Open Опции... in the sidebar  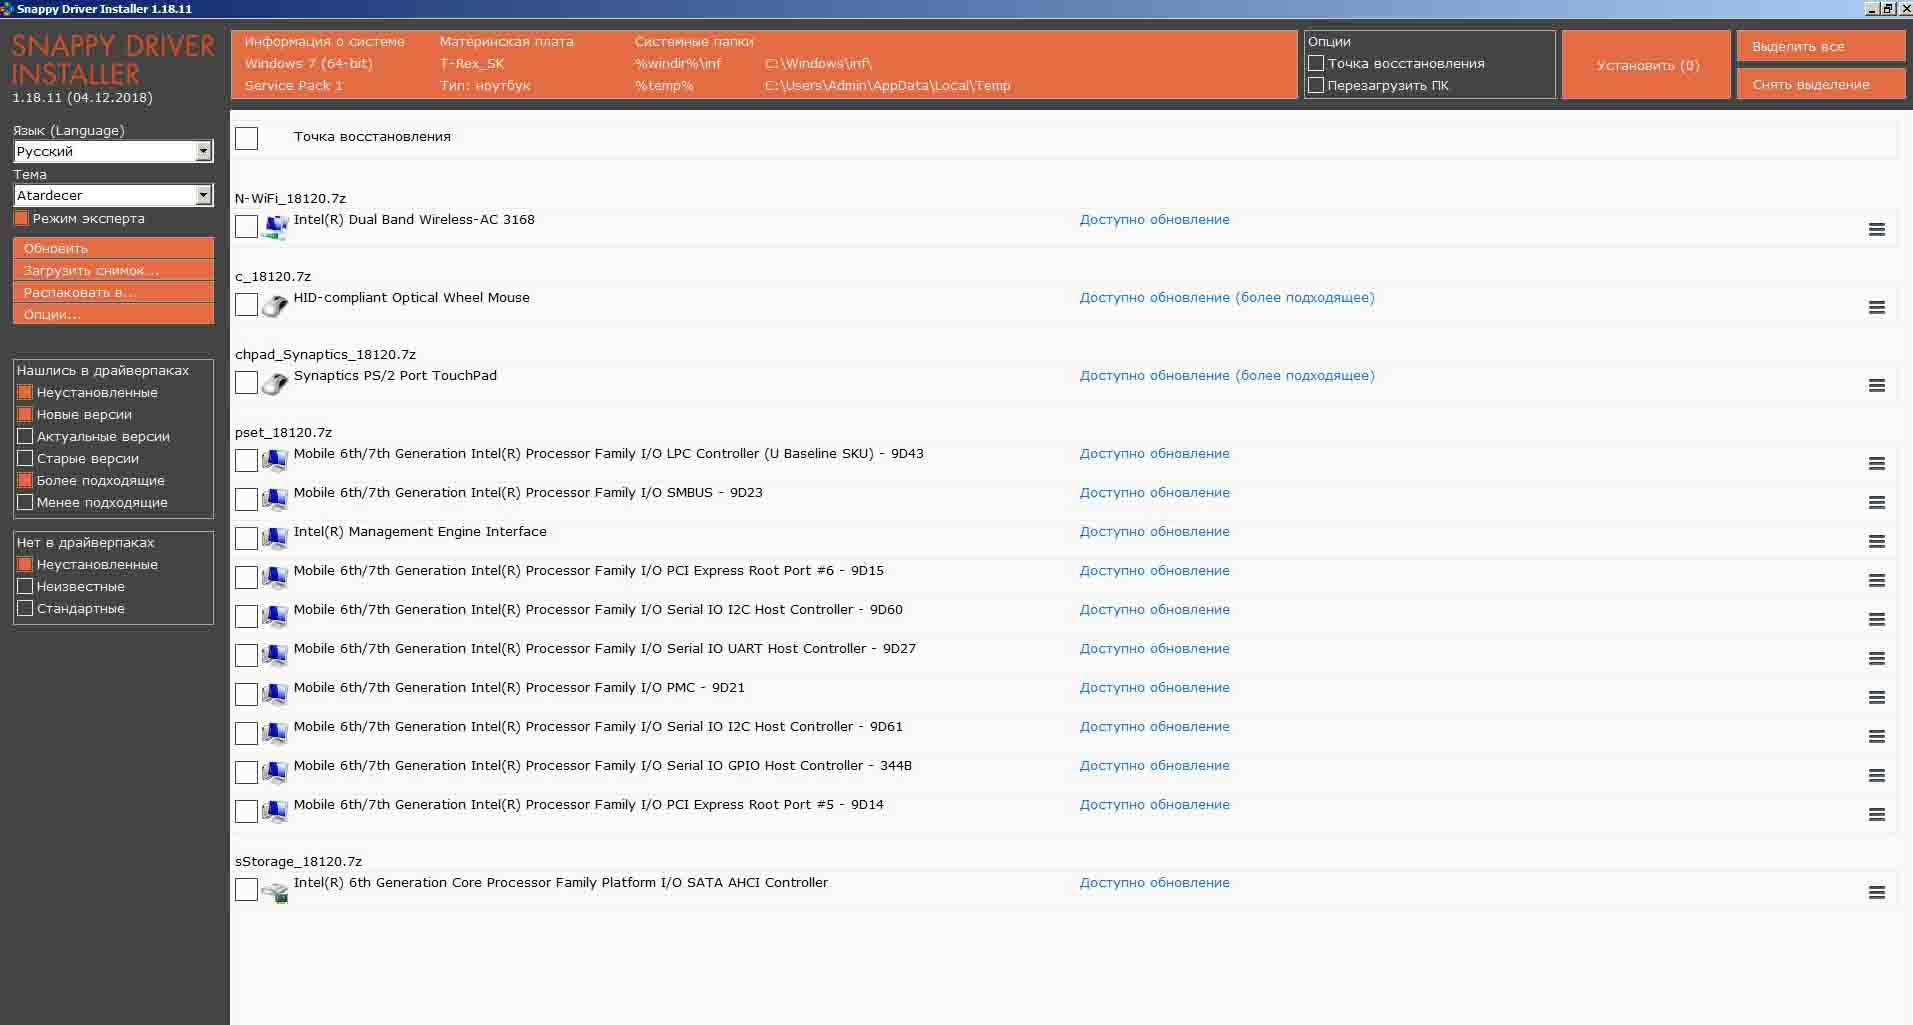(113, 314)
